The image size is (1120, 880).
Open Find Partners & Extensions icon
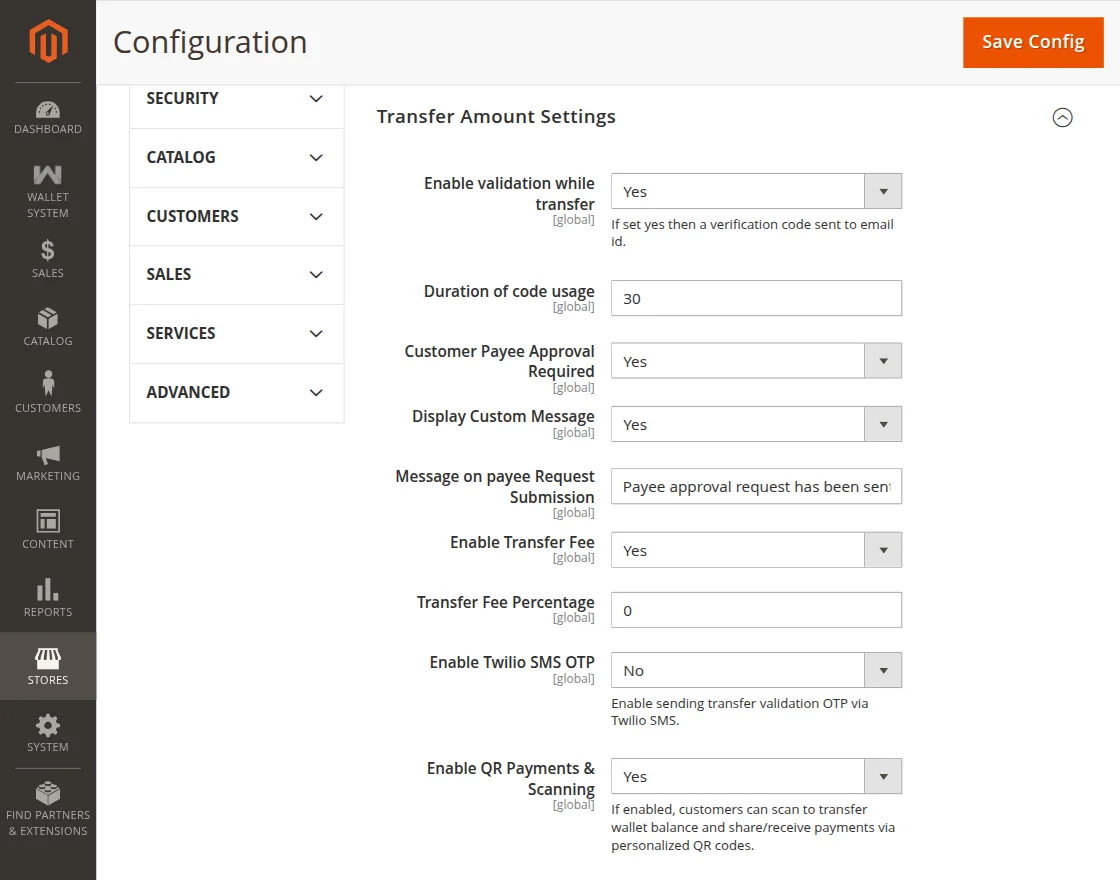pyautogui.click(x=48, y=793)
